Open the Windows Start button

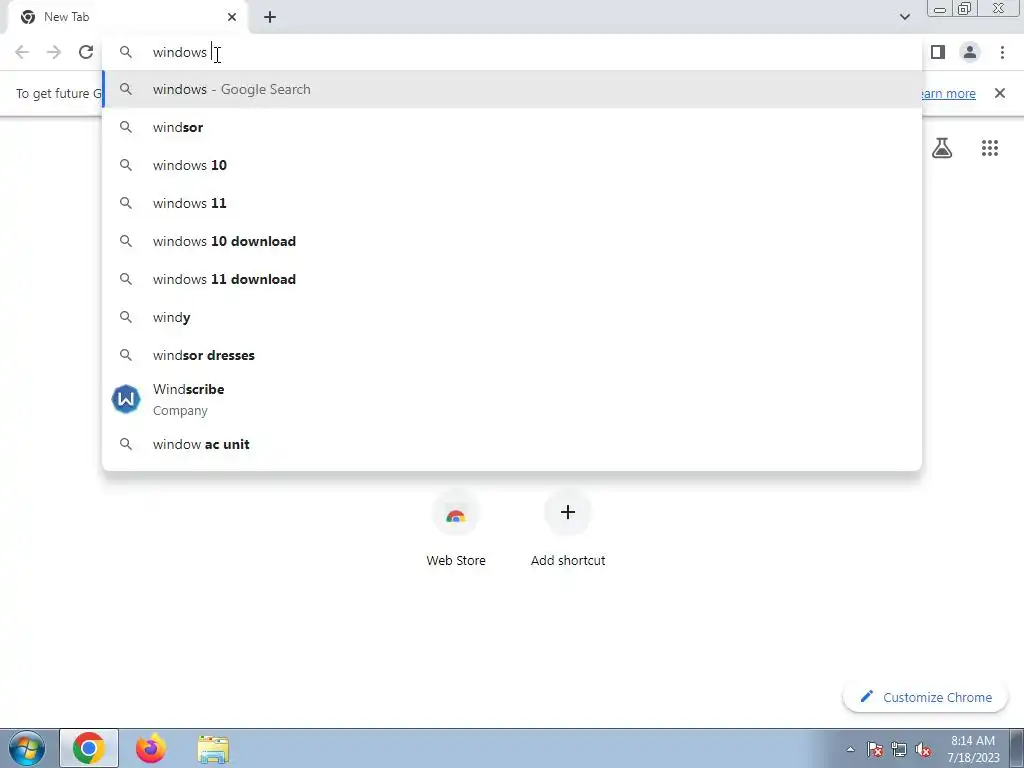point(27,748)
